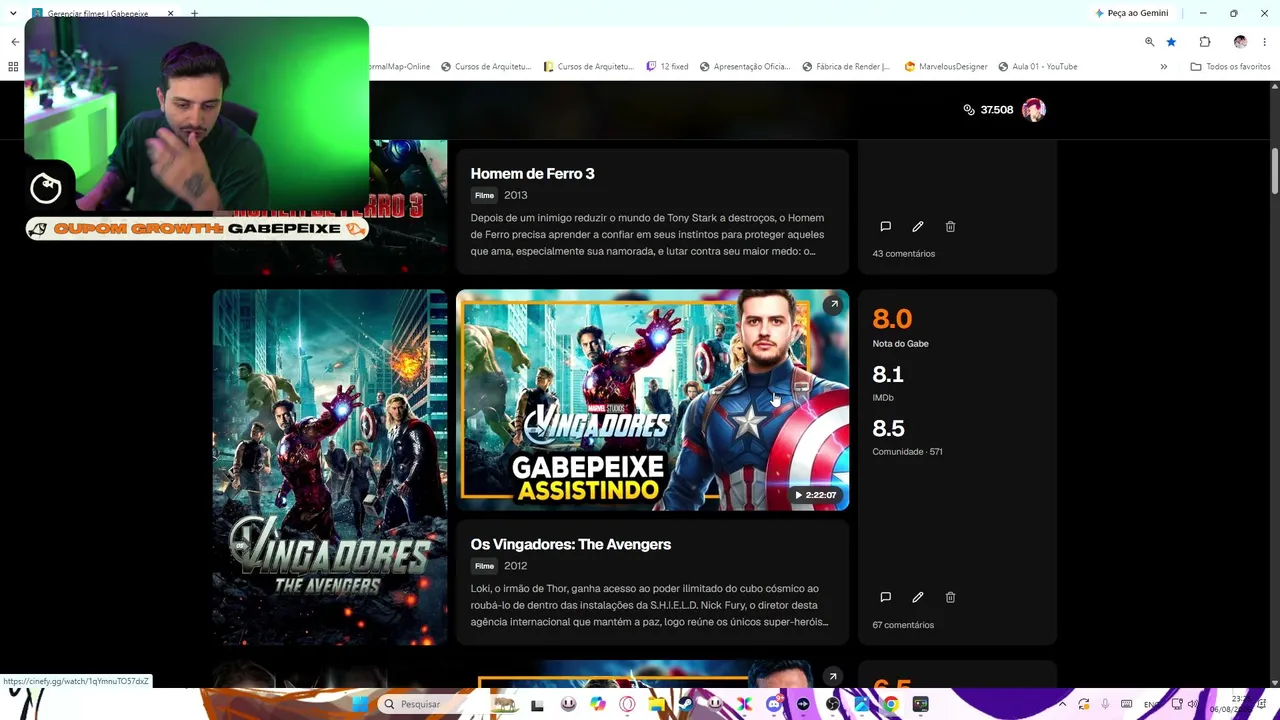Click the Vingadores description text

click(650, 605)
